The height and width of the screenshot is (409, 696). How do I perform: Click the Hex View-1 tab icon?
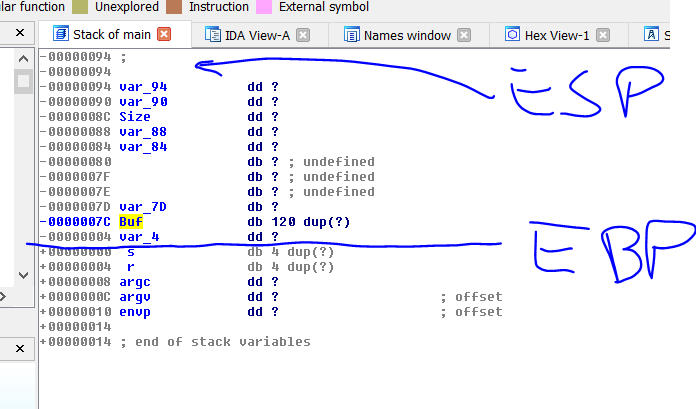[512, 35]
